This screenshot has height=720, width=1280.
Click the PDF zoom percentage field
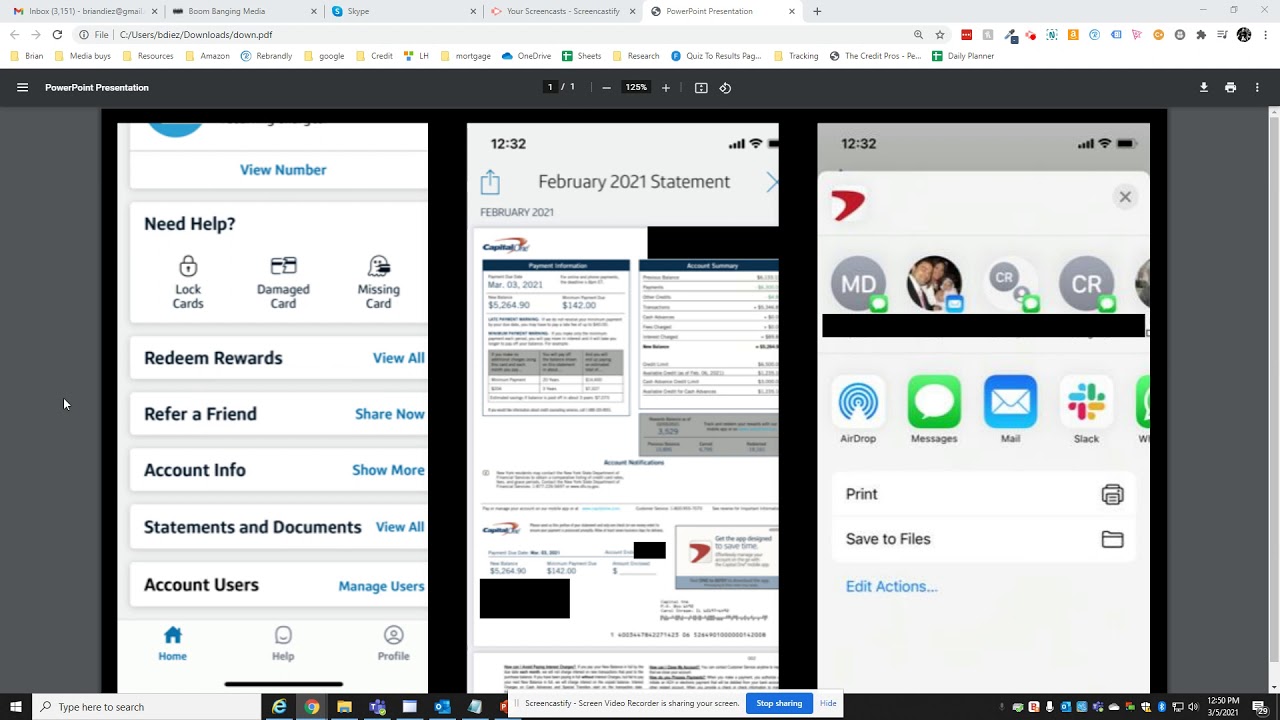point(636,87)
